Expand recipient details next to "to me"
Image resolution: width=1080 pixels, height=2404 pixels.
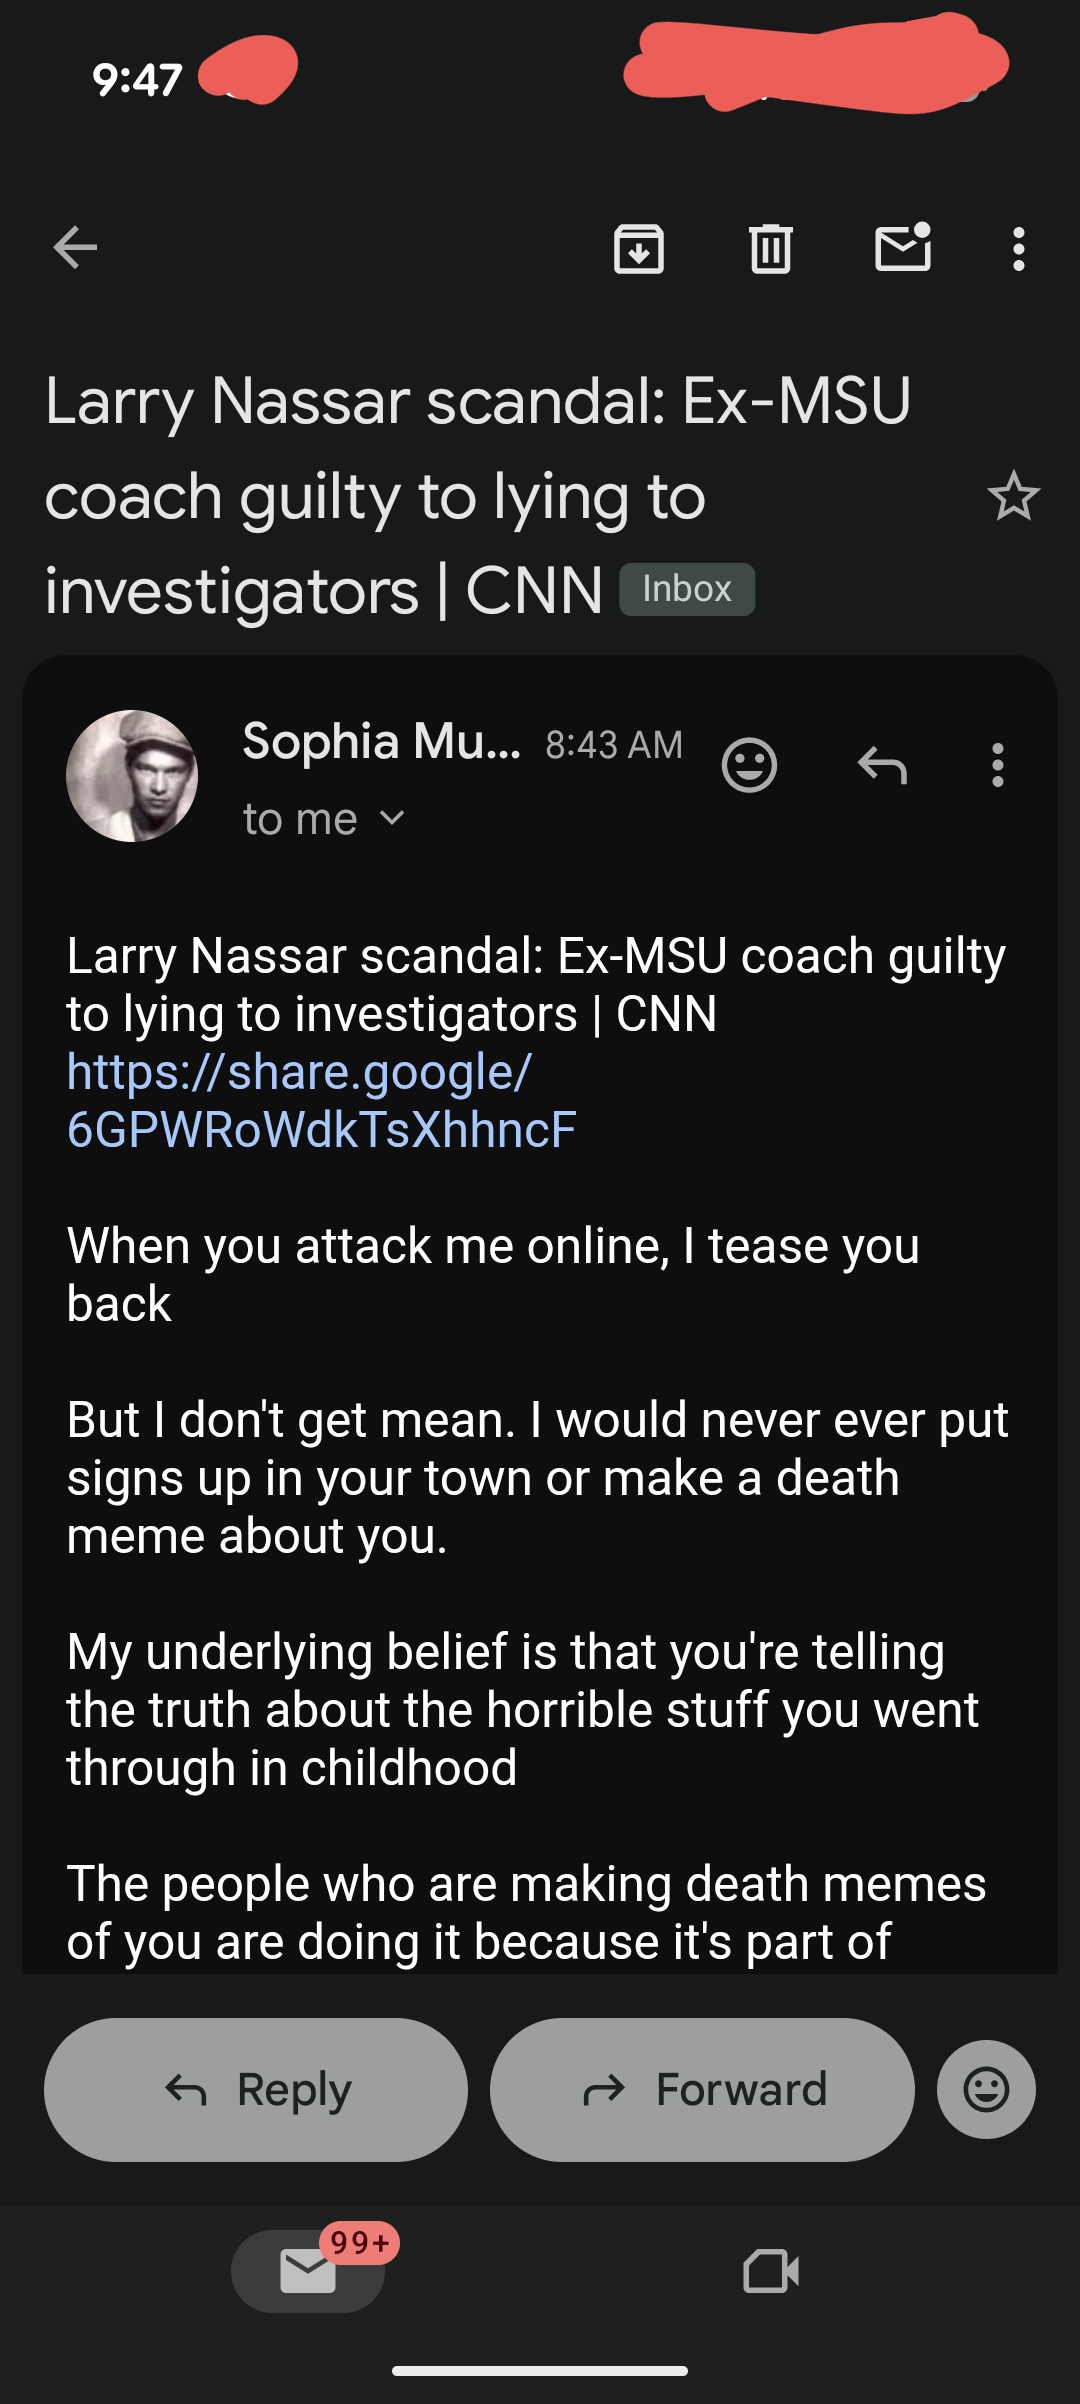[x=392, y=819]
